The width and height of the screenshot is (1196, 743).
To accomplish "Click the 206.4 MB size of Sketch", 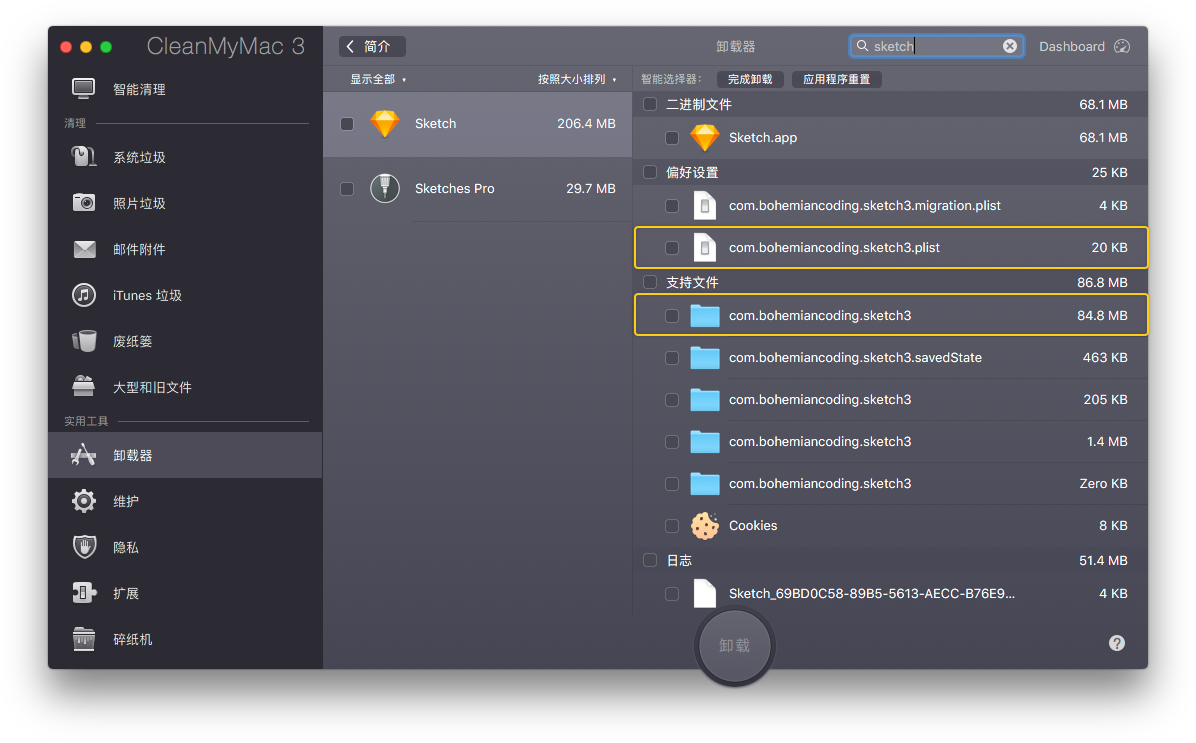I will click(x=586, y=124).
